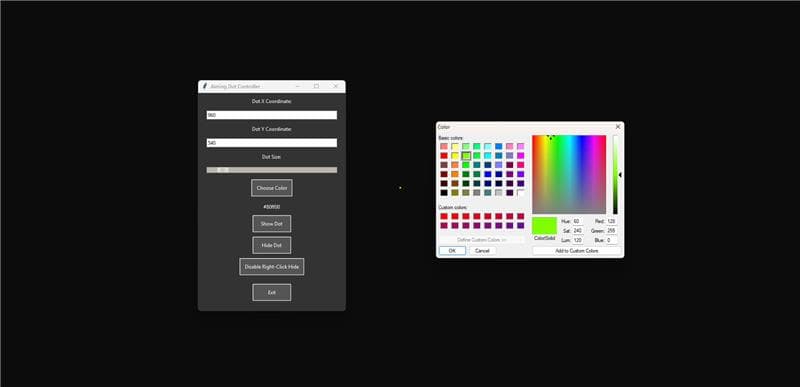This screenshot has width=800, height=387.
Task: Click the Hue value field
Action: (577, 221)
